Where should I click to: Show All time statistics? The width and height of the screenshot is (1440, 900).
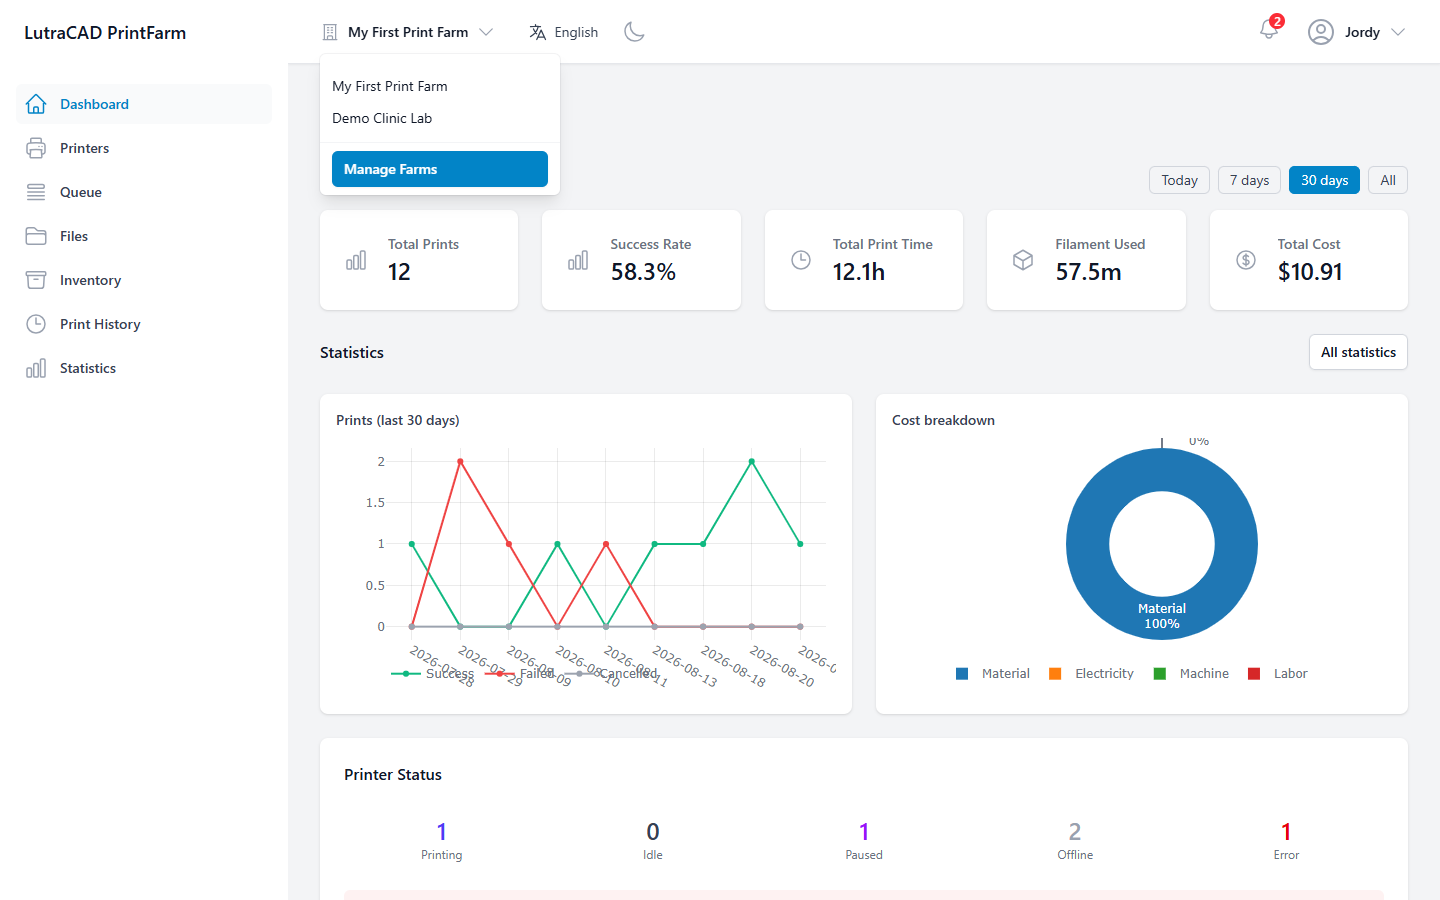point(1388,180)
